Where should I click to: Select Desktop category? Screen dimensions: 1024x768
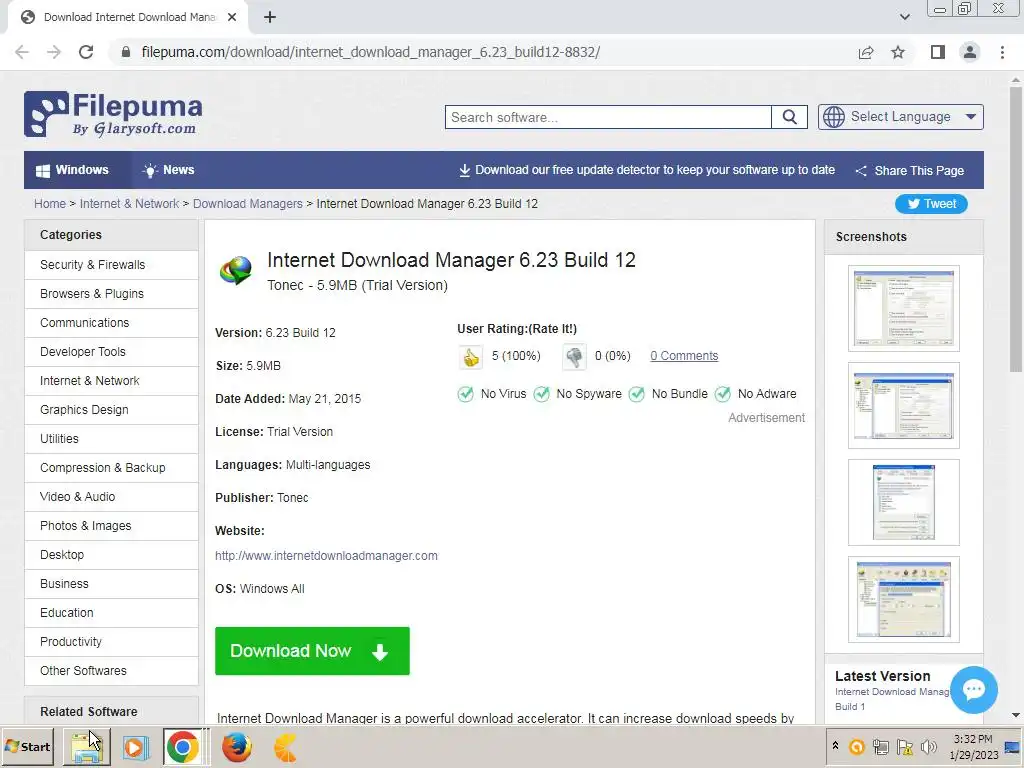[111, 554]
